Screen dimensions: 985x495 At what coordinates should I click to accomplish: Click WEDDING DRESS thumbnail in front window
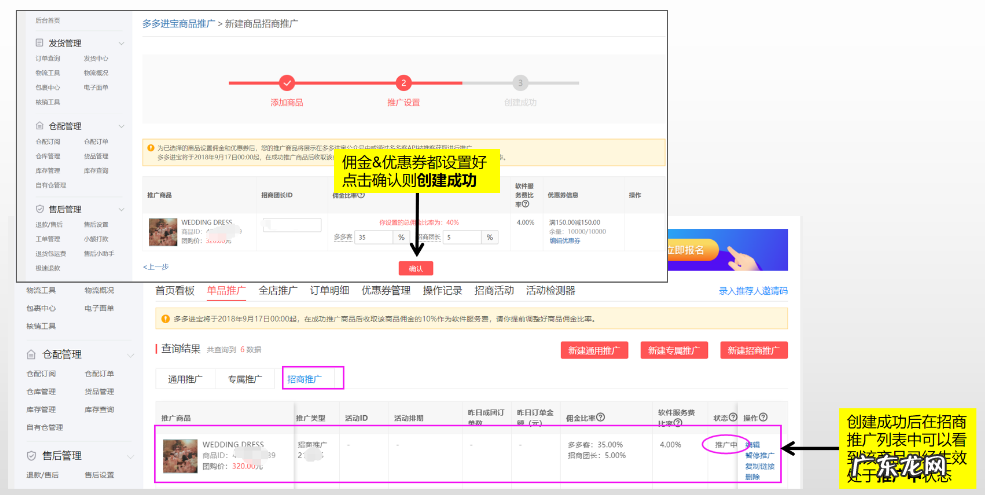click(x=163, y=231)
